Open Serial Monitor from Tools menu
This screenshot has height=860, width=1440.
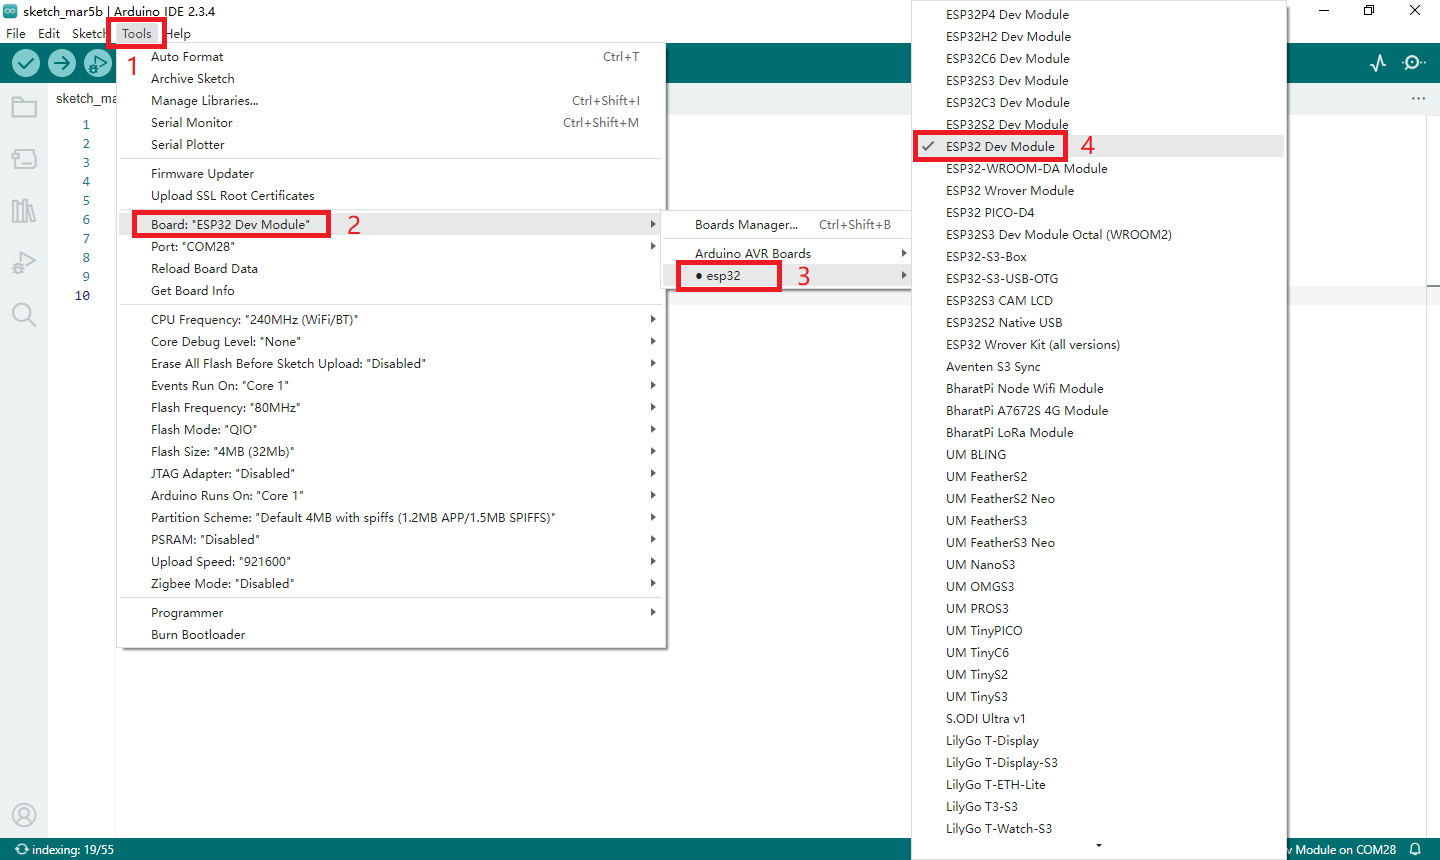point(392,123)
